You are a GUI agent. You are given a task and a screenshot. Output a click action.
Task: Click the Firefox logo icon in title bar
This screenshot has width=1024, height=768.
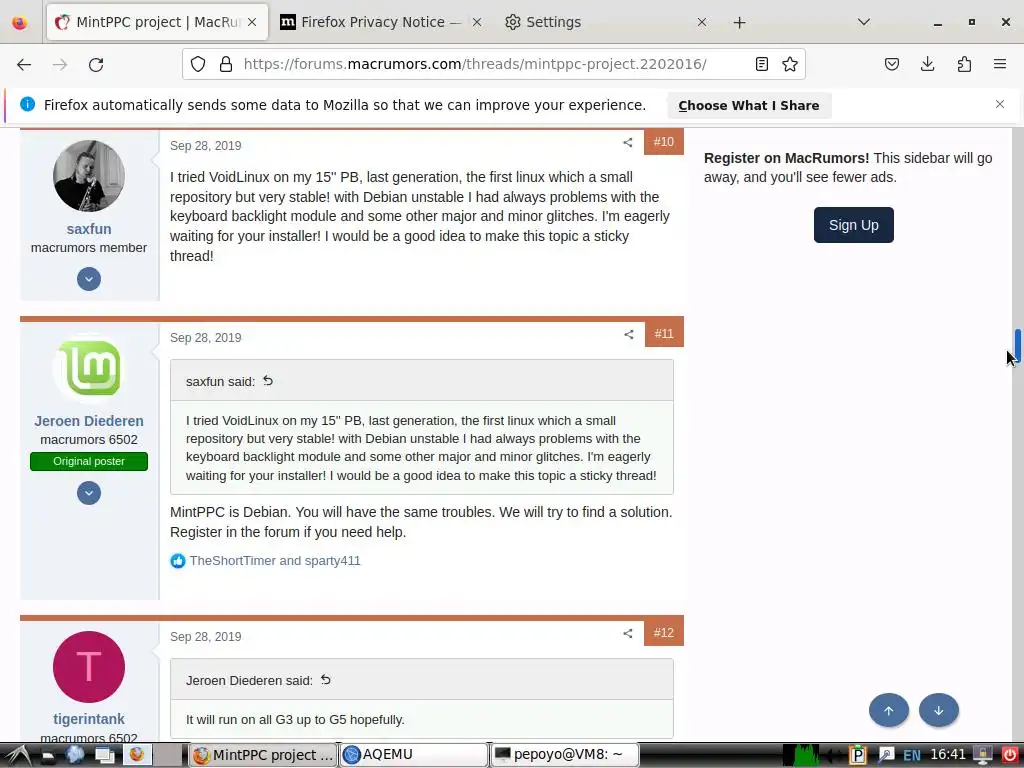(x=20, y=22)
